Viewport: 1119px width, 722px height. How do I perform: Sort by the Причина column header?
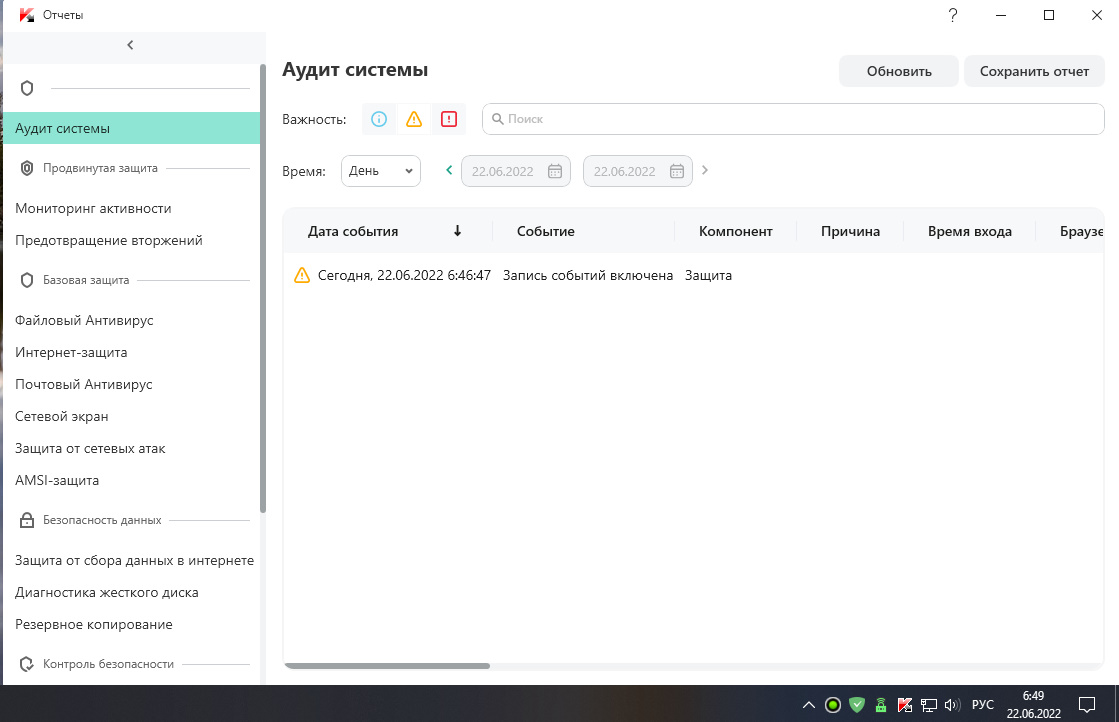click(851, 231)
